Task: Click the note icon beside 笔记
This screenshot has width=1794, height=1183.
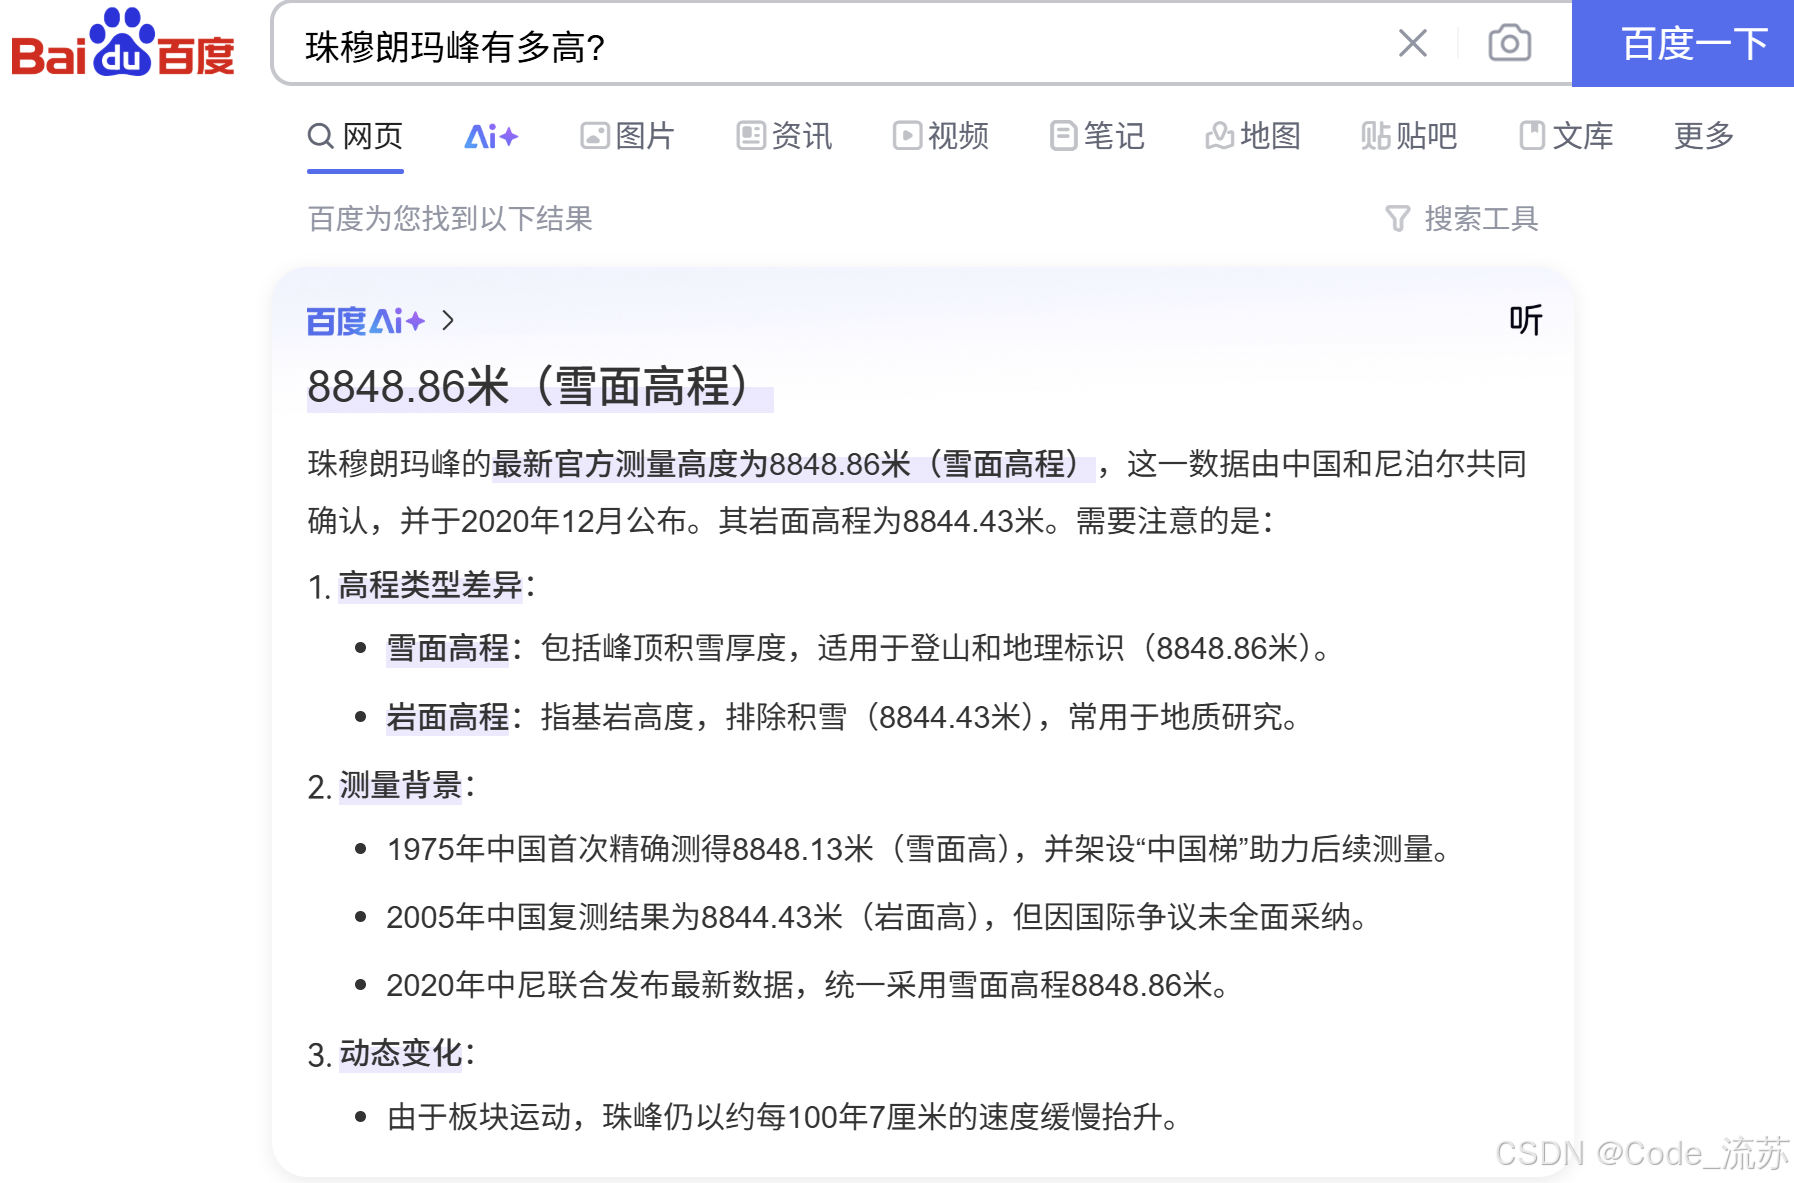Action: [x=1064, y=136]
